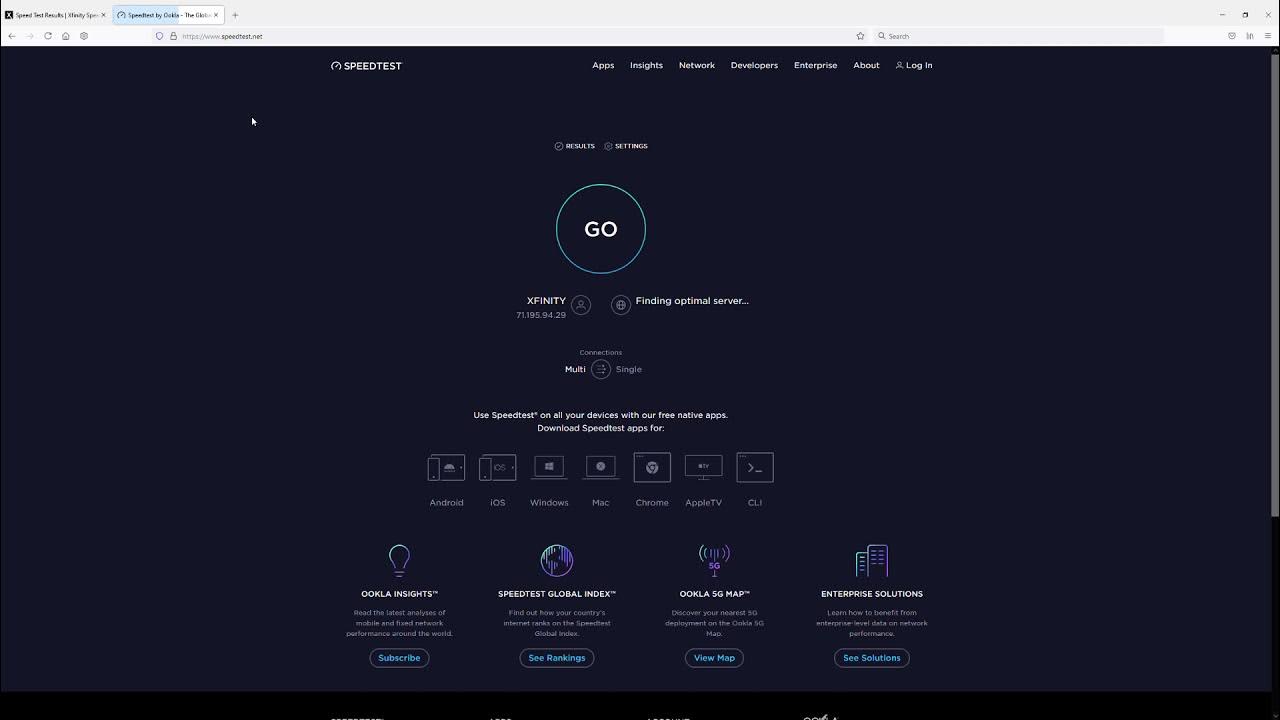Image resolution: width=1280 pixels, height=720 pixels.
Task: Click the Ookla Insights lightbulb icon
Action: (x=399, y=560)
